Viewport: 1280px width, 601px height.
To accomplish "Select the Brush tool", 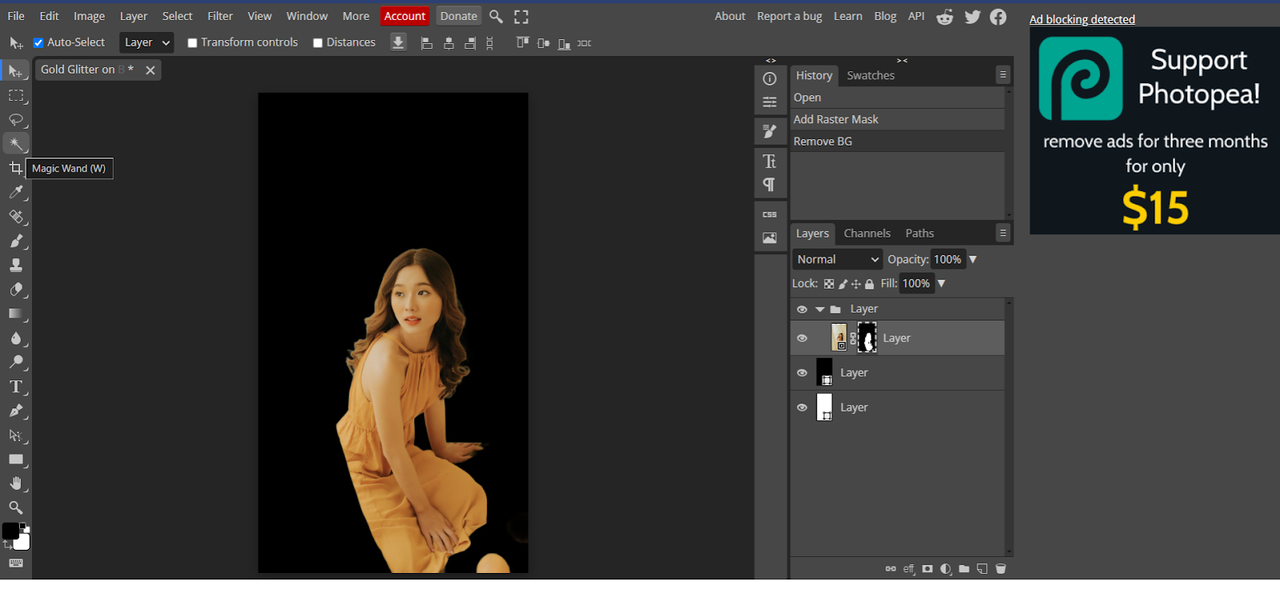I will 16,241.
